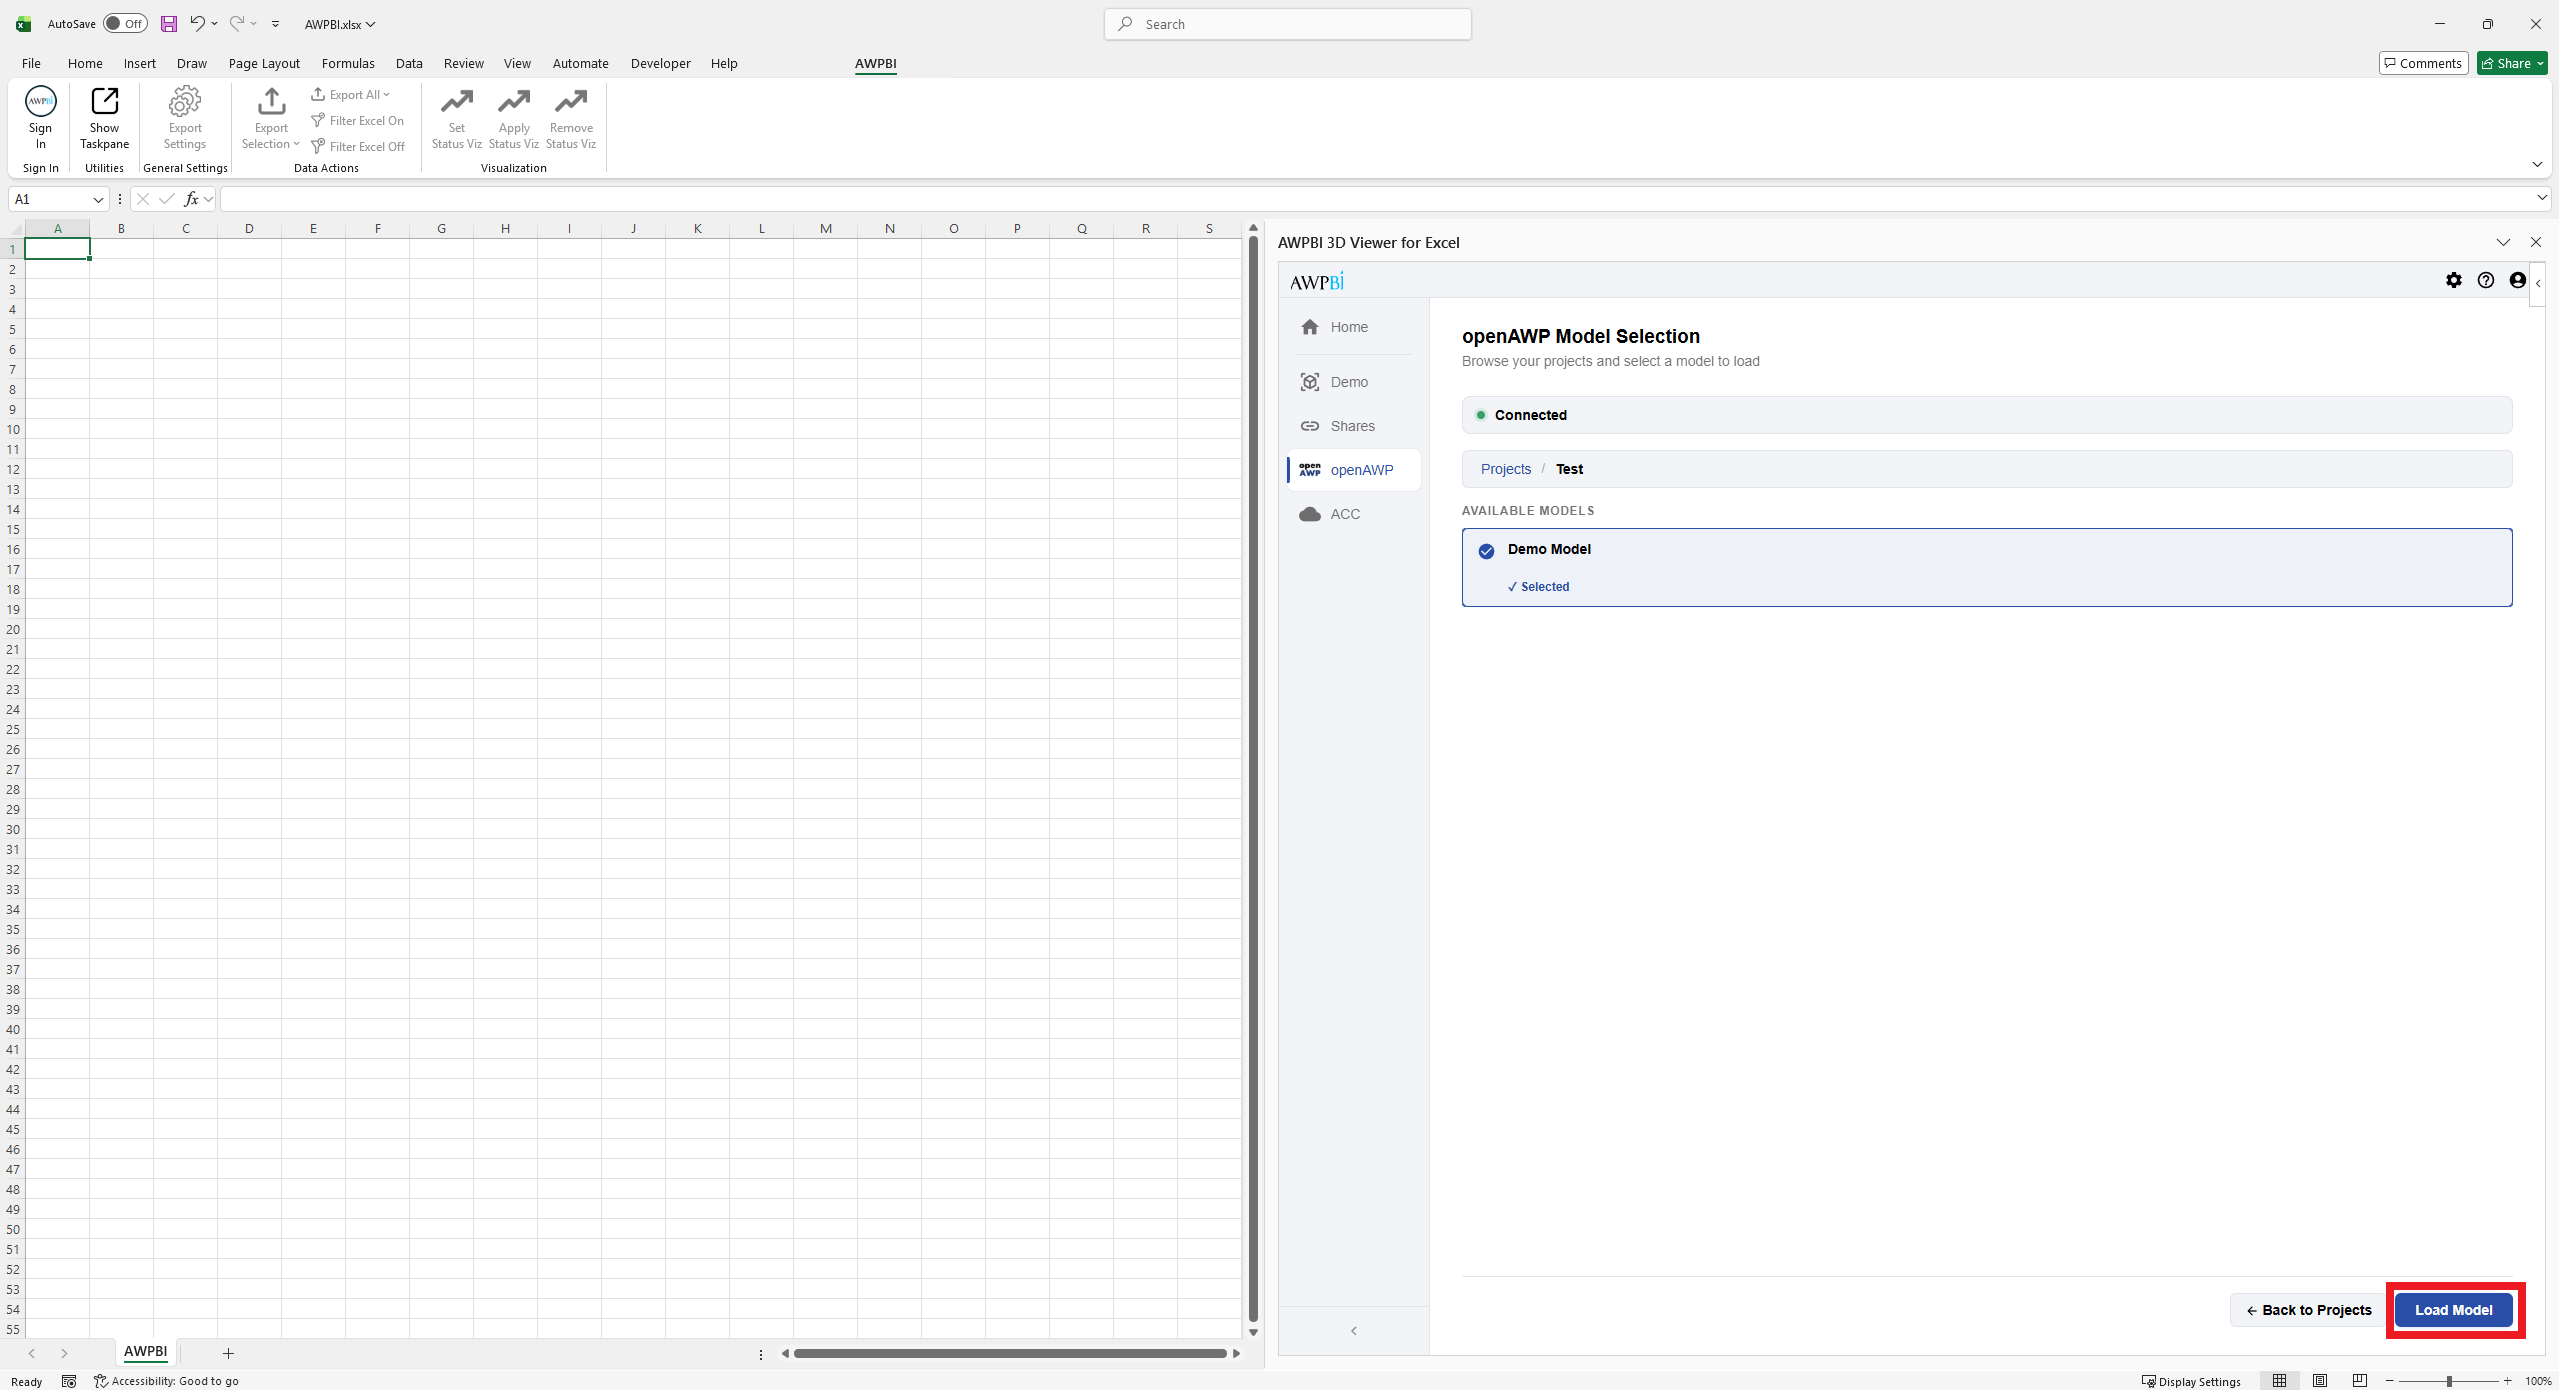Viewport: 2559px width, 1390px height.
Task: Open ACC cloud section in sidebar
Action: (1354, 514)
